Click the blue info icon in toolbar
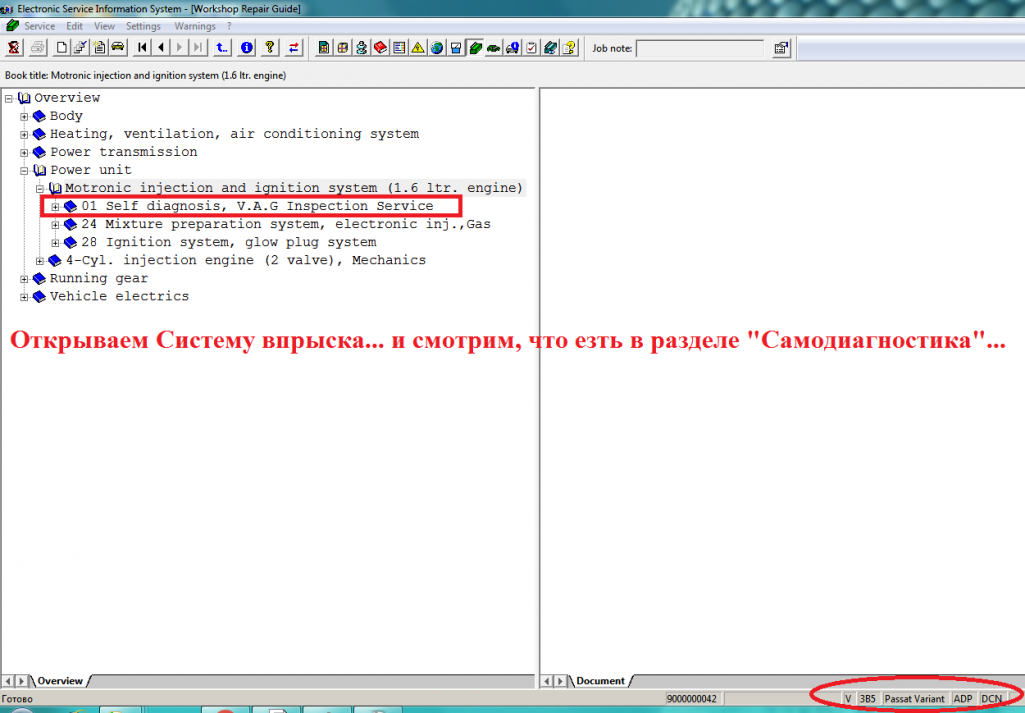 tap(246, 47)
